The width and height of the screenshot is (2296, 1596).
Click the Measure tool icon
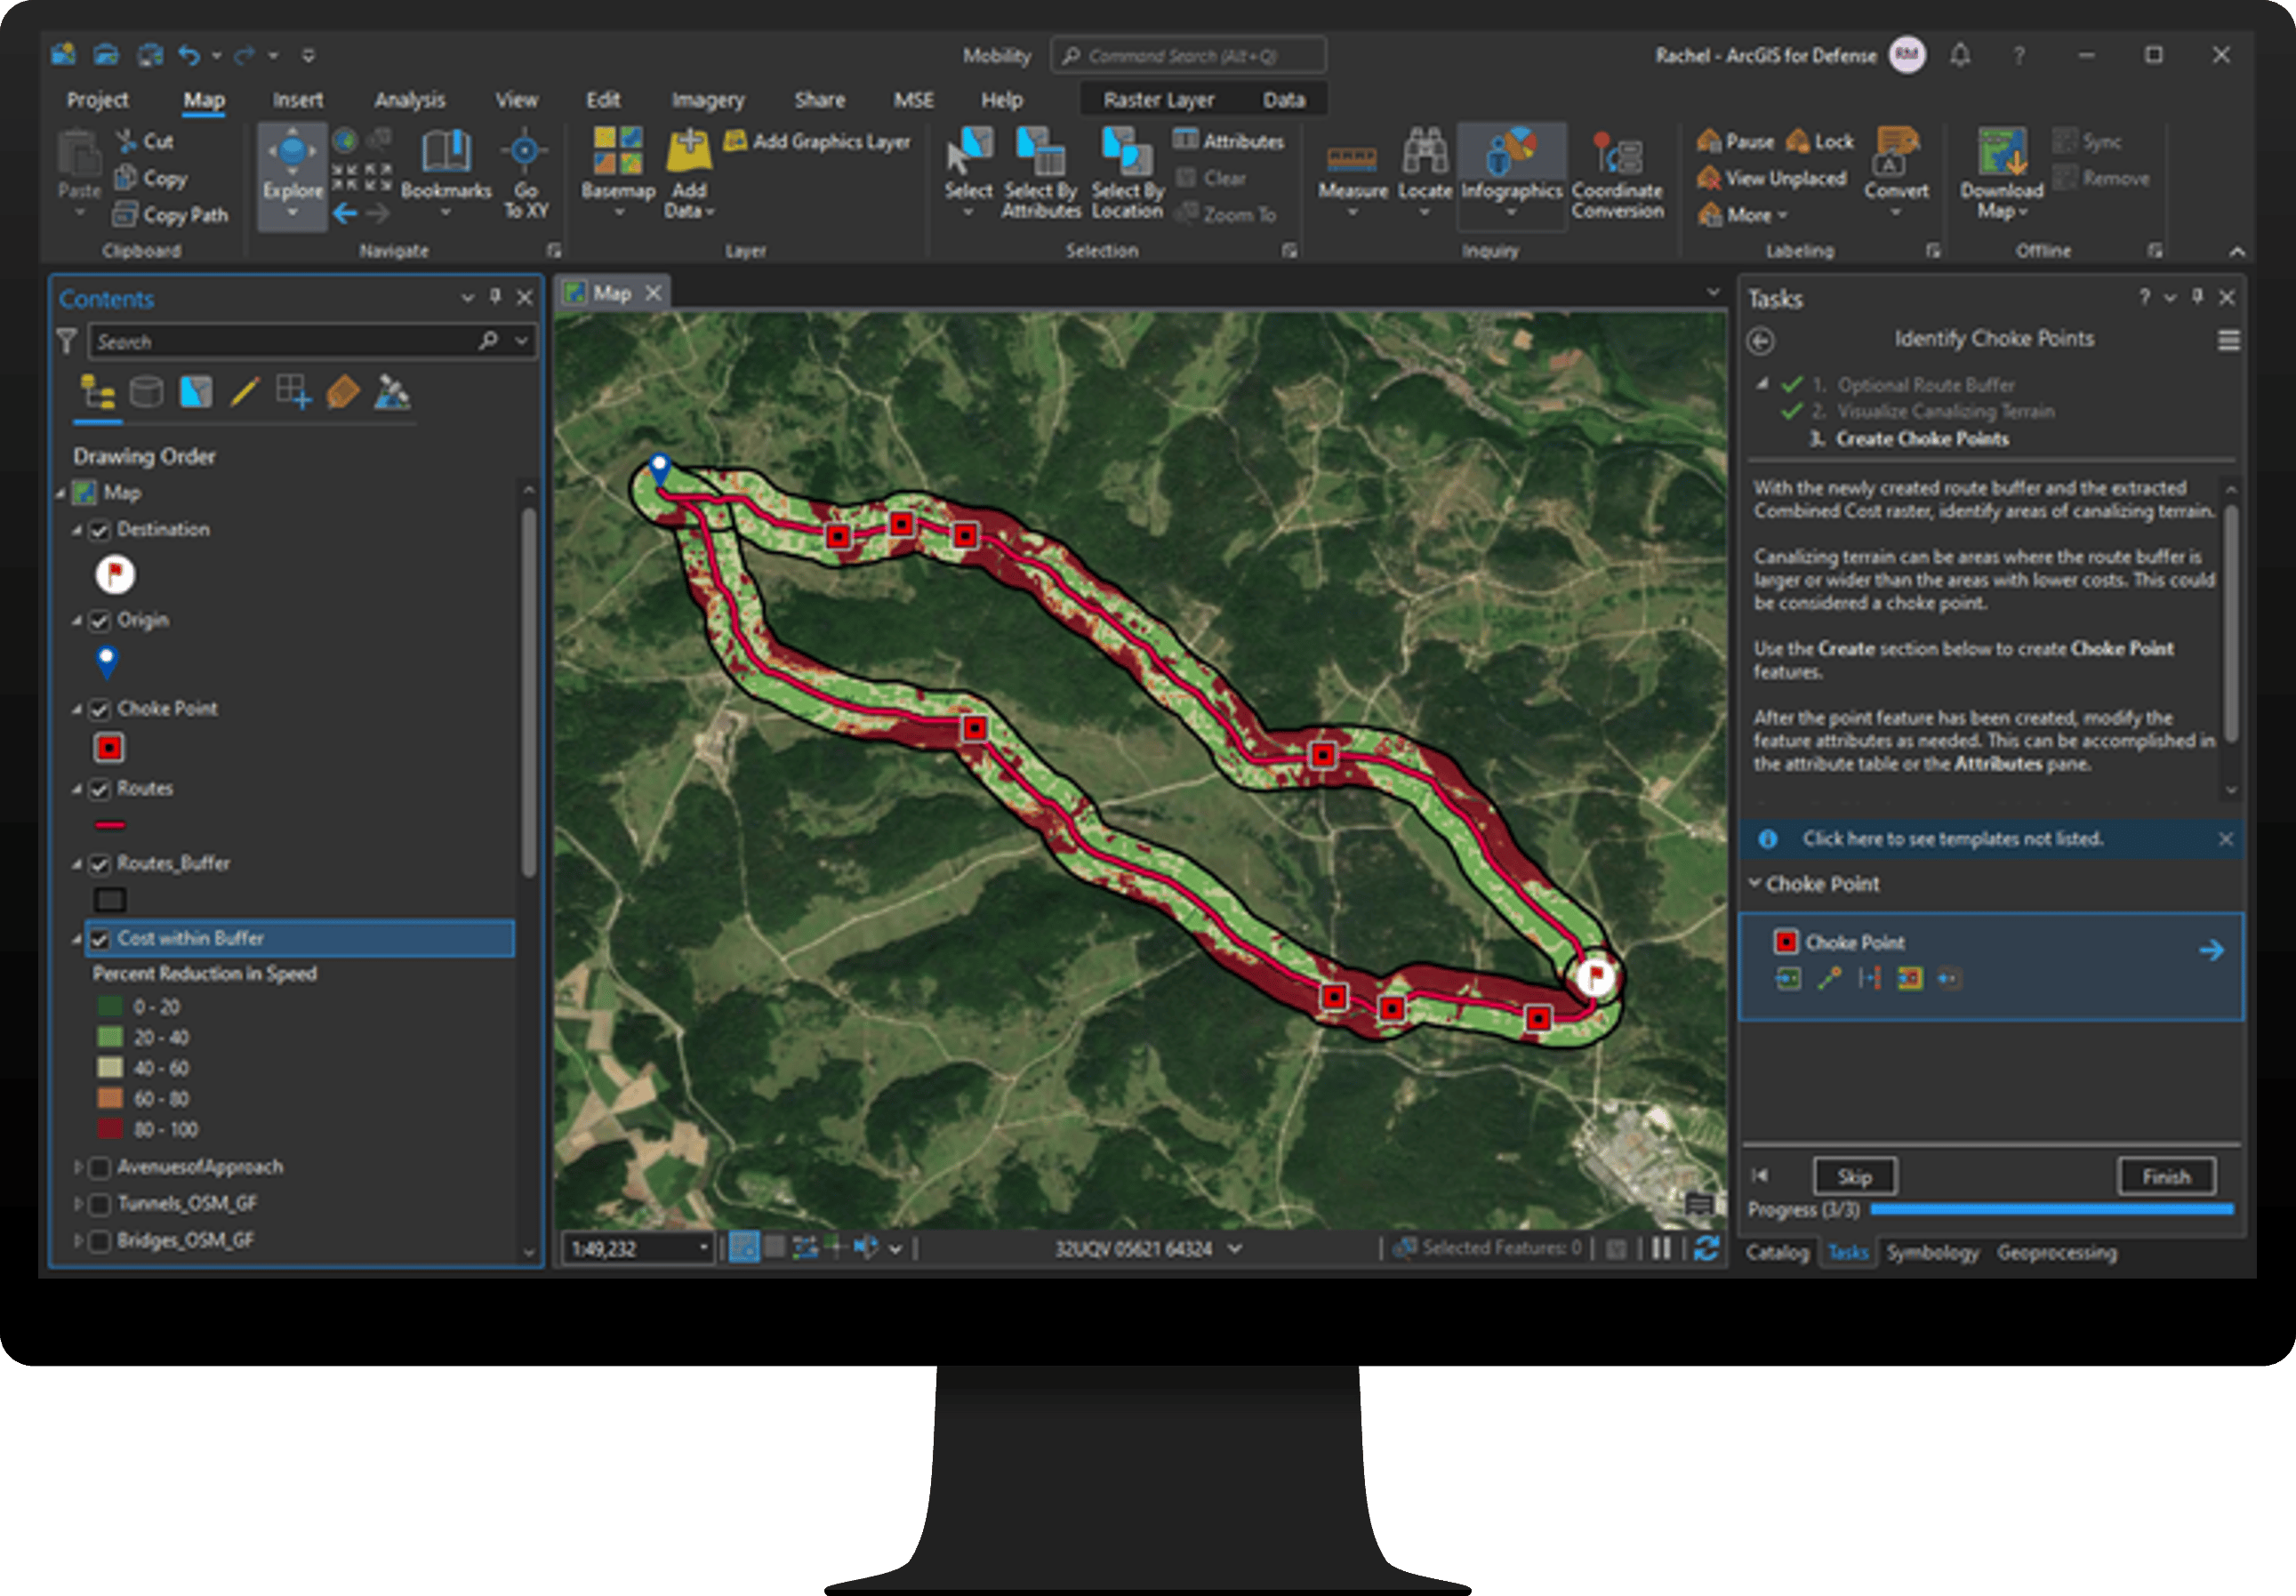point(1351,160)
